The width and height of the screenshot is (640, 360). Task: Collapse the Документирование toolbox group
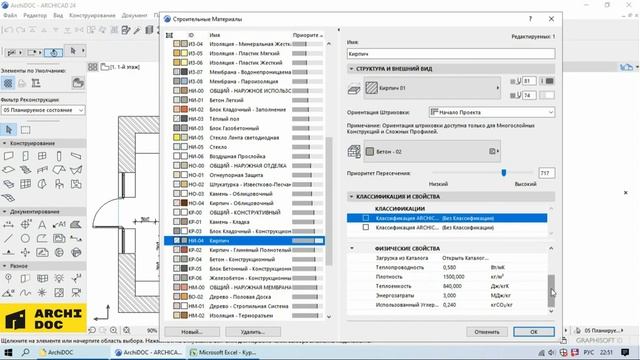(4, 211)
